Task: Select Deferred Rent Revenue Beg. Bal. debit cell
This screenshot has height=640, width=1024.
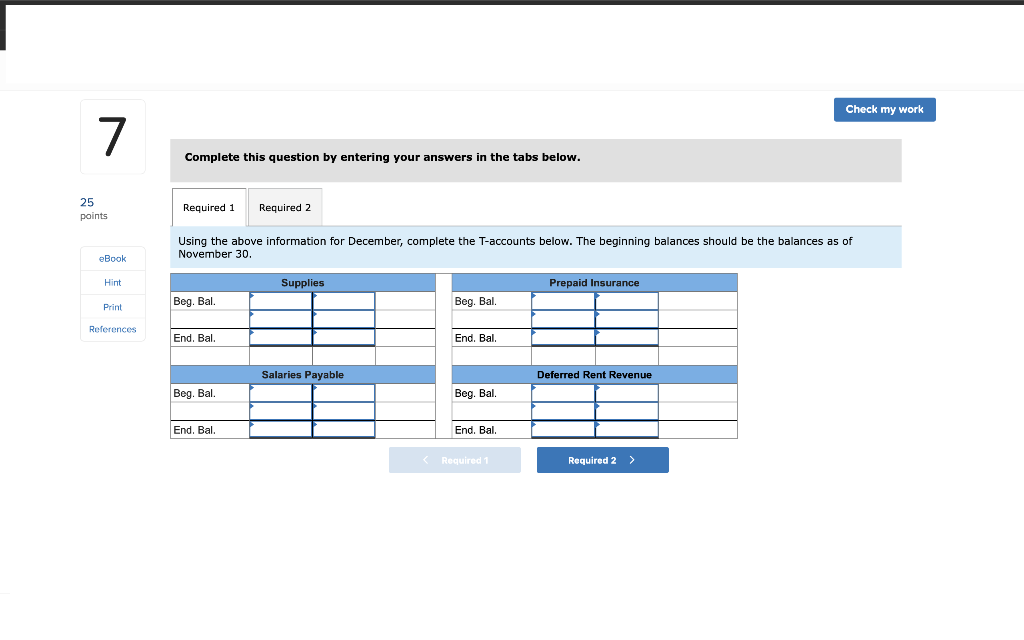Action: coord(563,393)
